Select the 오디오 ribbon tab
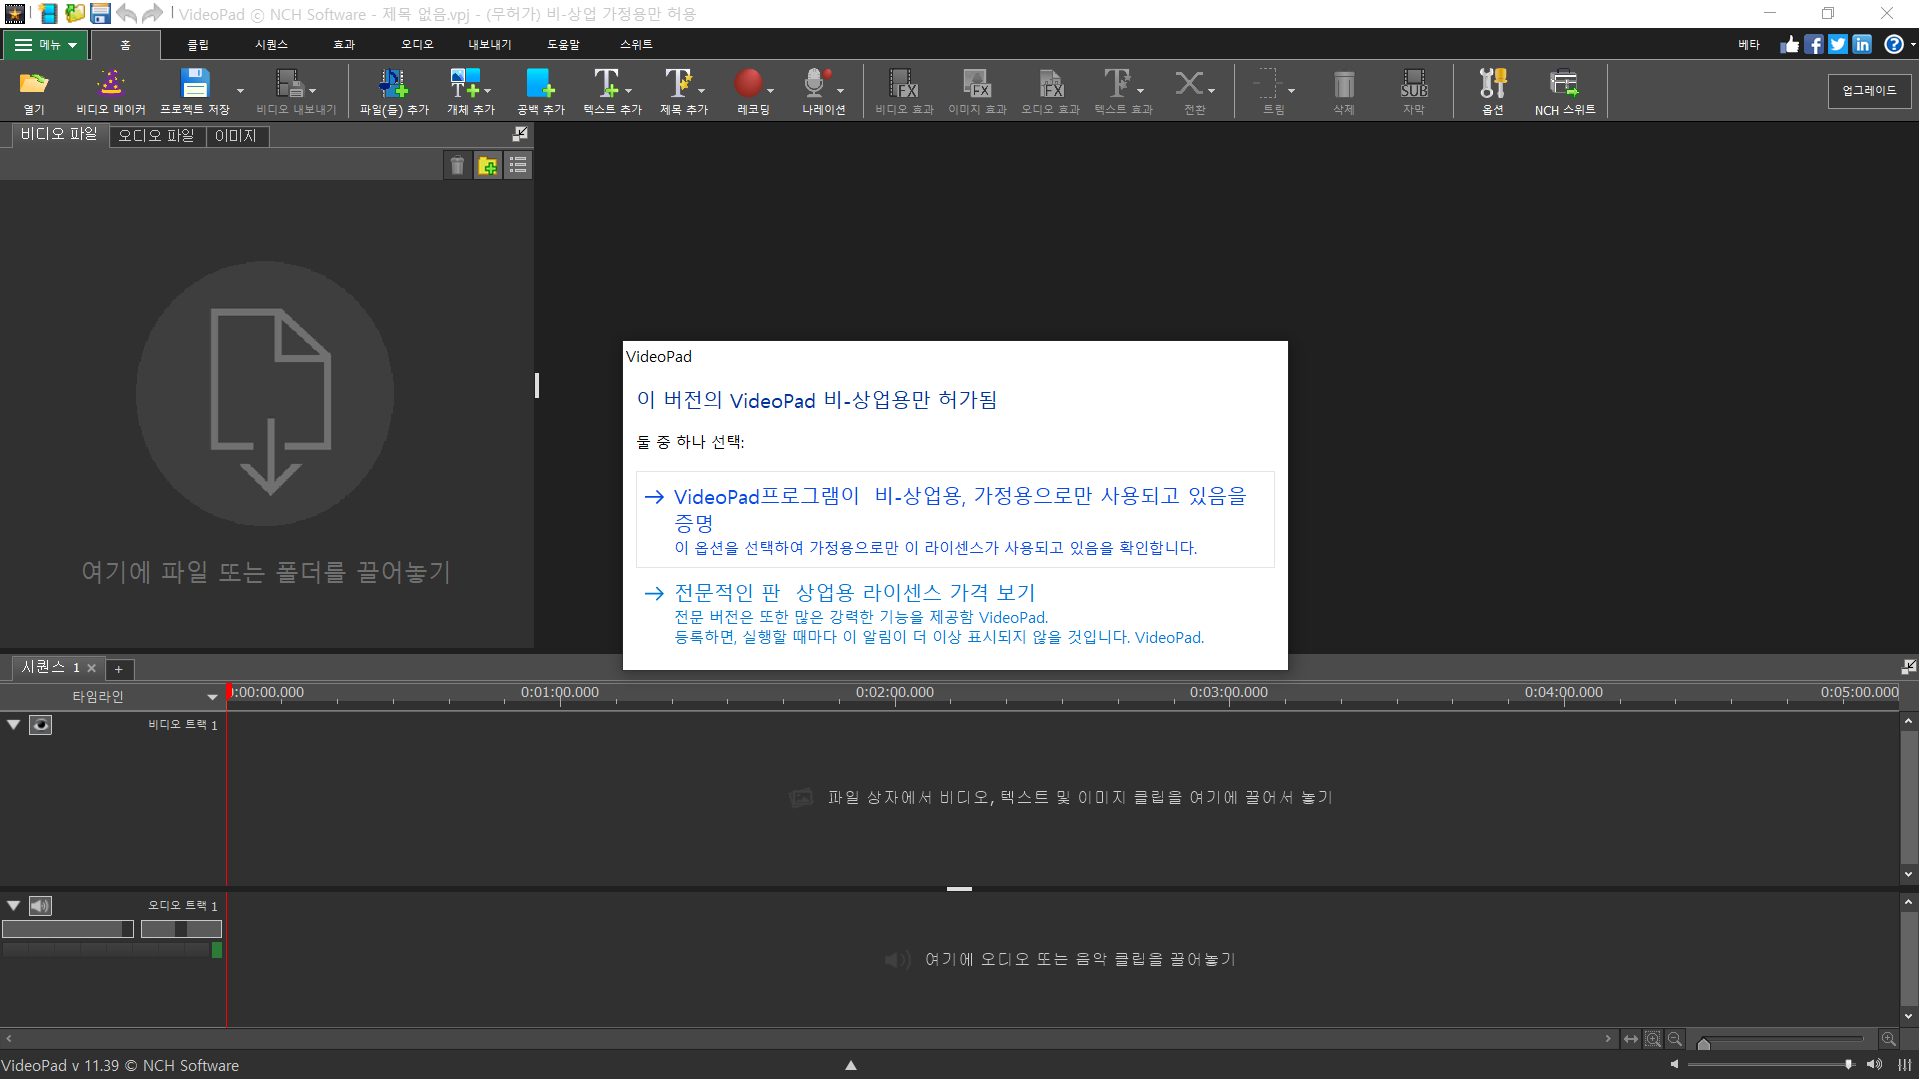Viewport: 1919px width, 1079px height. pos(417,45)
